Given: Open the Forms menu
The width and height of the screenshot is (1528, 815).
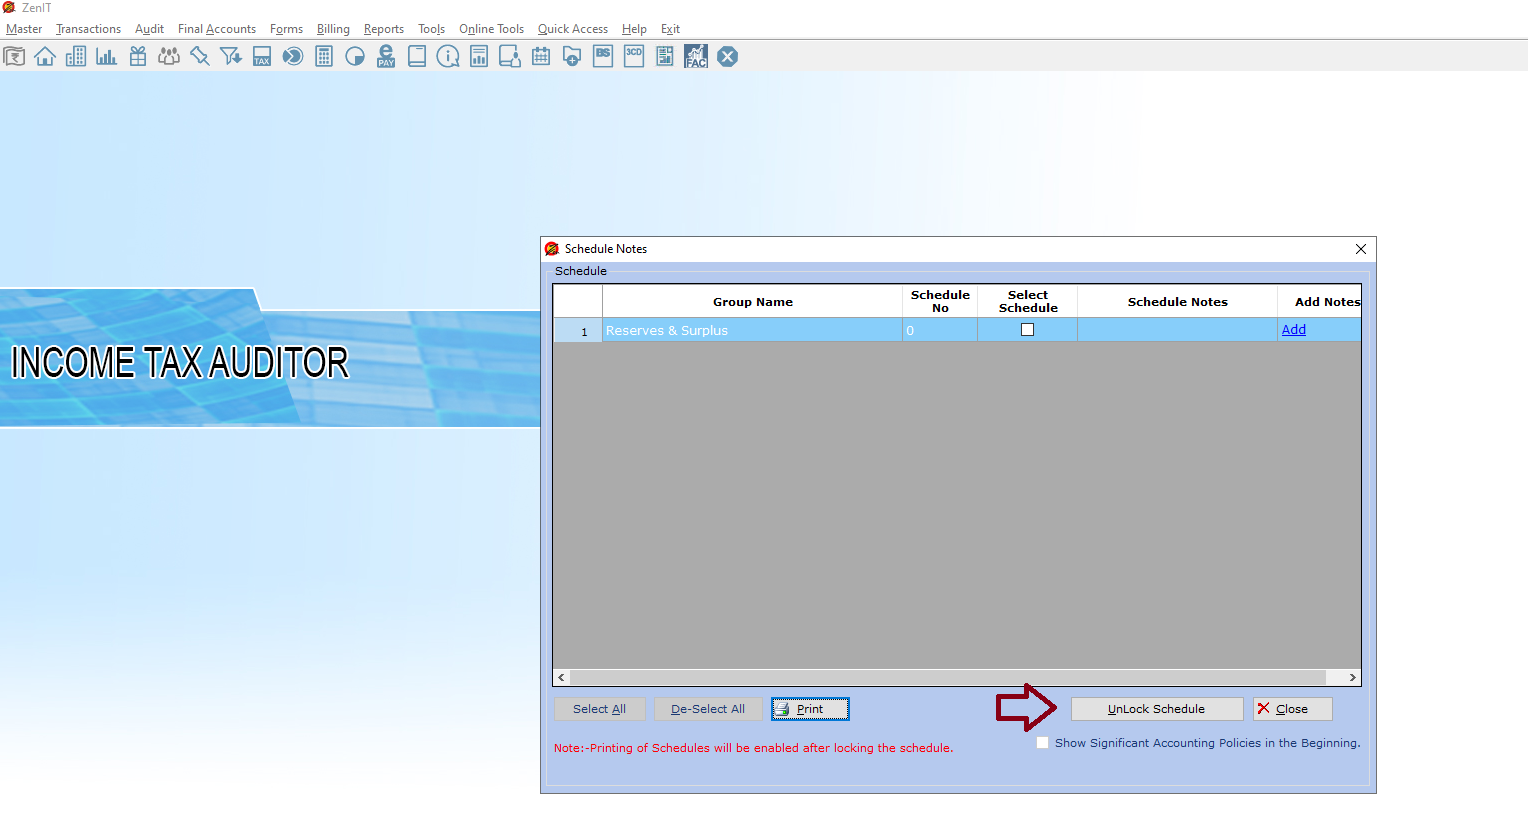Looking at the screenshot, I should click(x=286, y=29).
